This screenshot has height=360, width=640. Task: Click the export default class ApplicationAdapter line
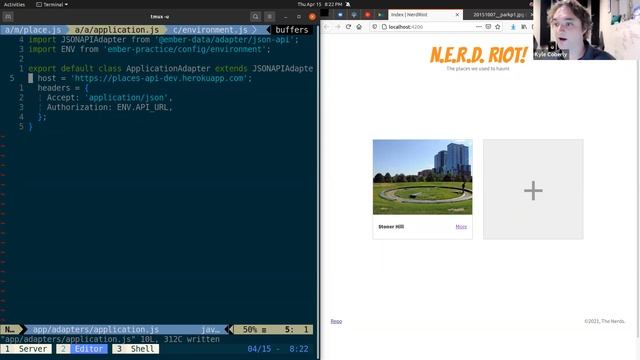pos(171,69)
